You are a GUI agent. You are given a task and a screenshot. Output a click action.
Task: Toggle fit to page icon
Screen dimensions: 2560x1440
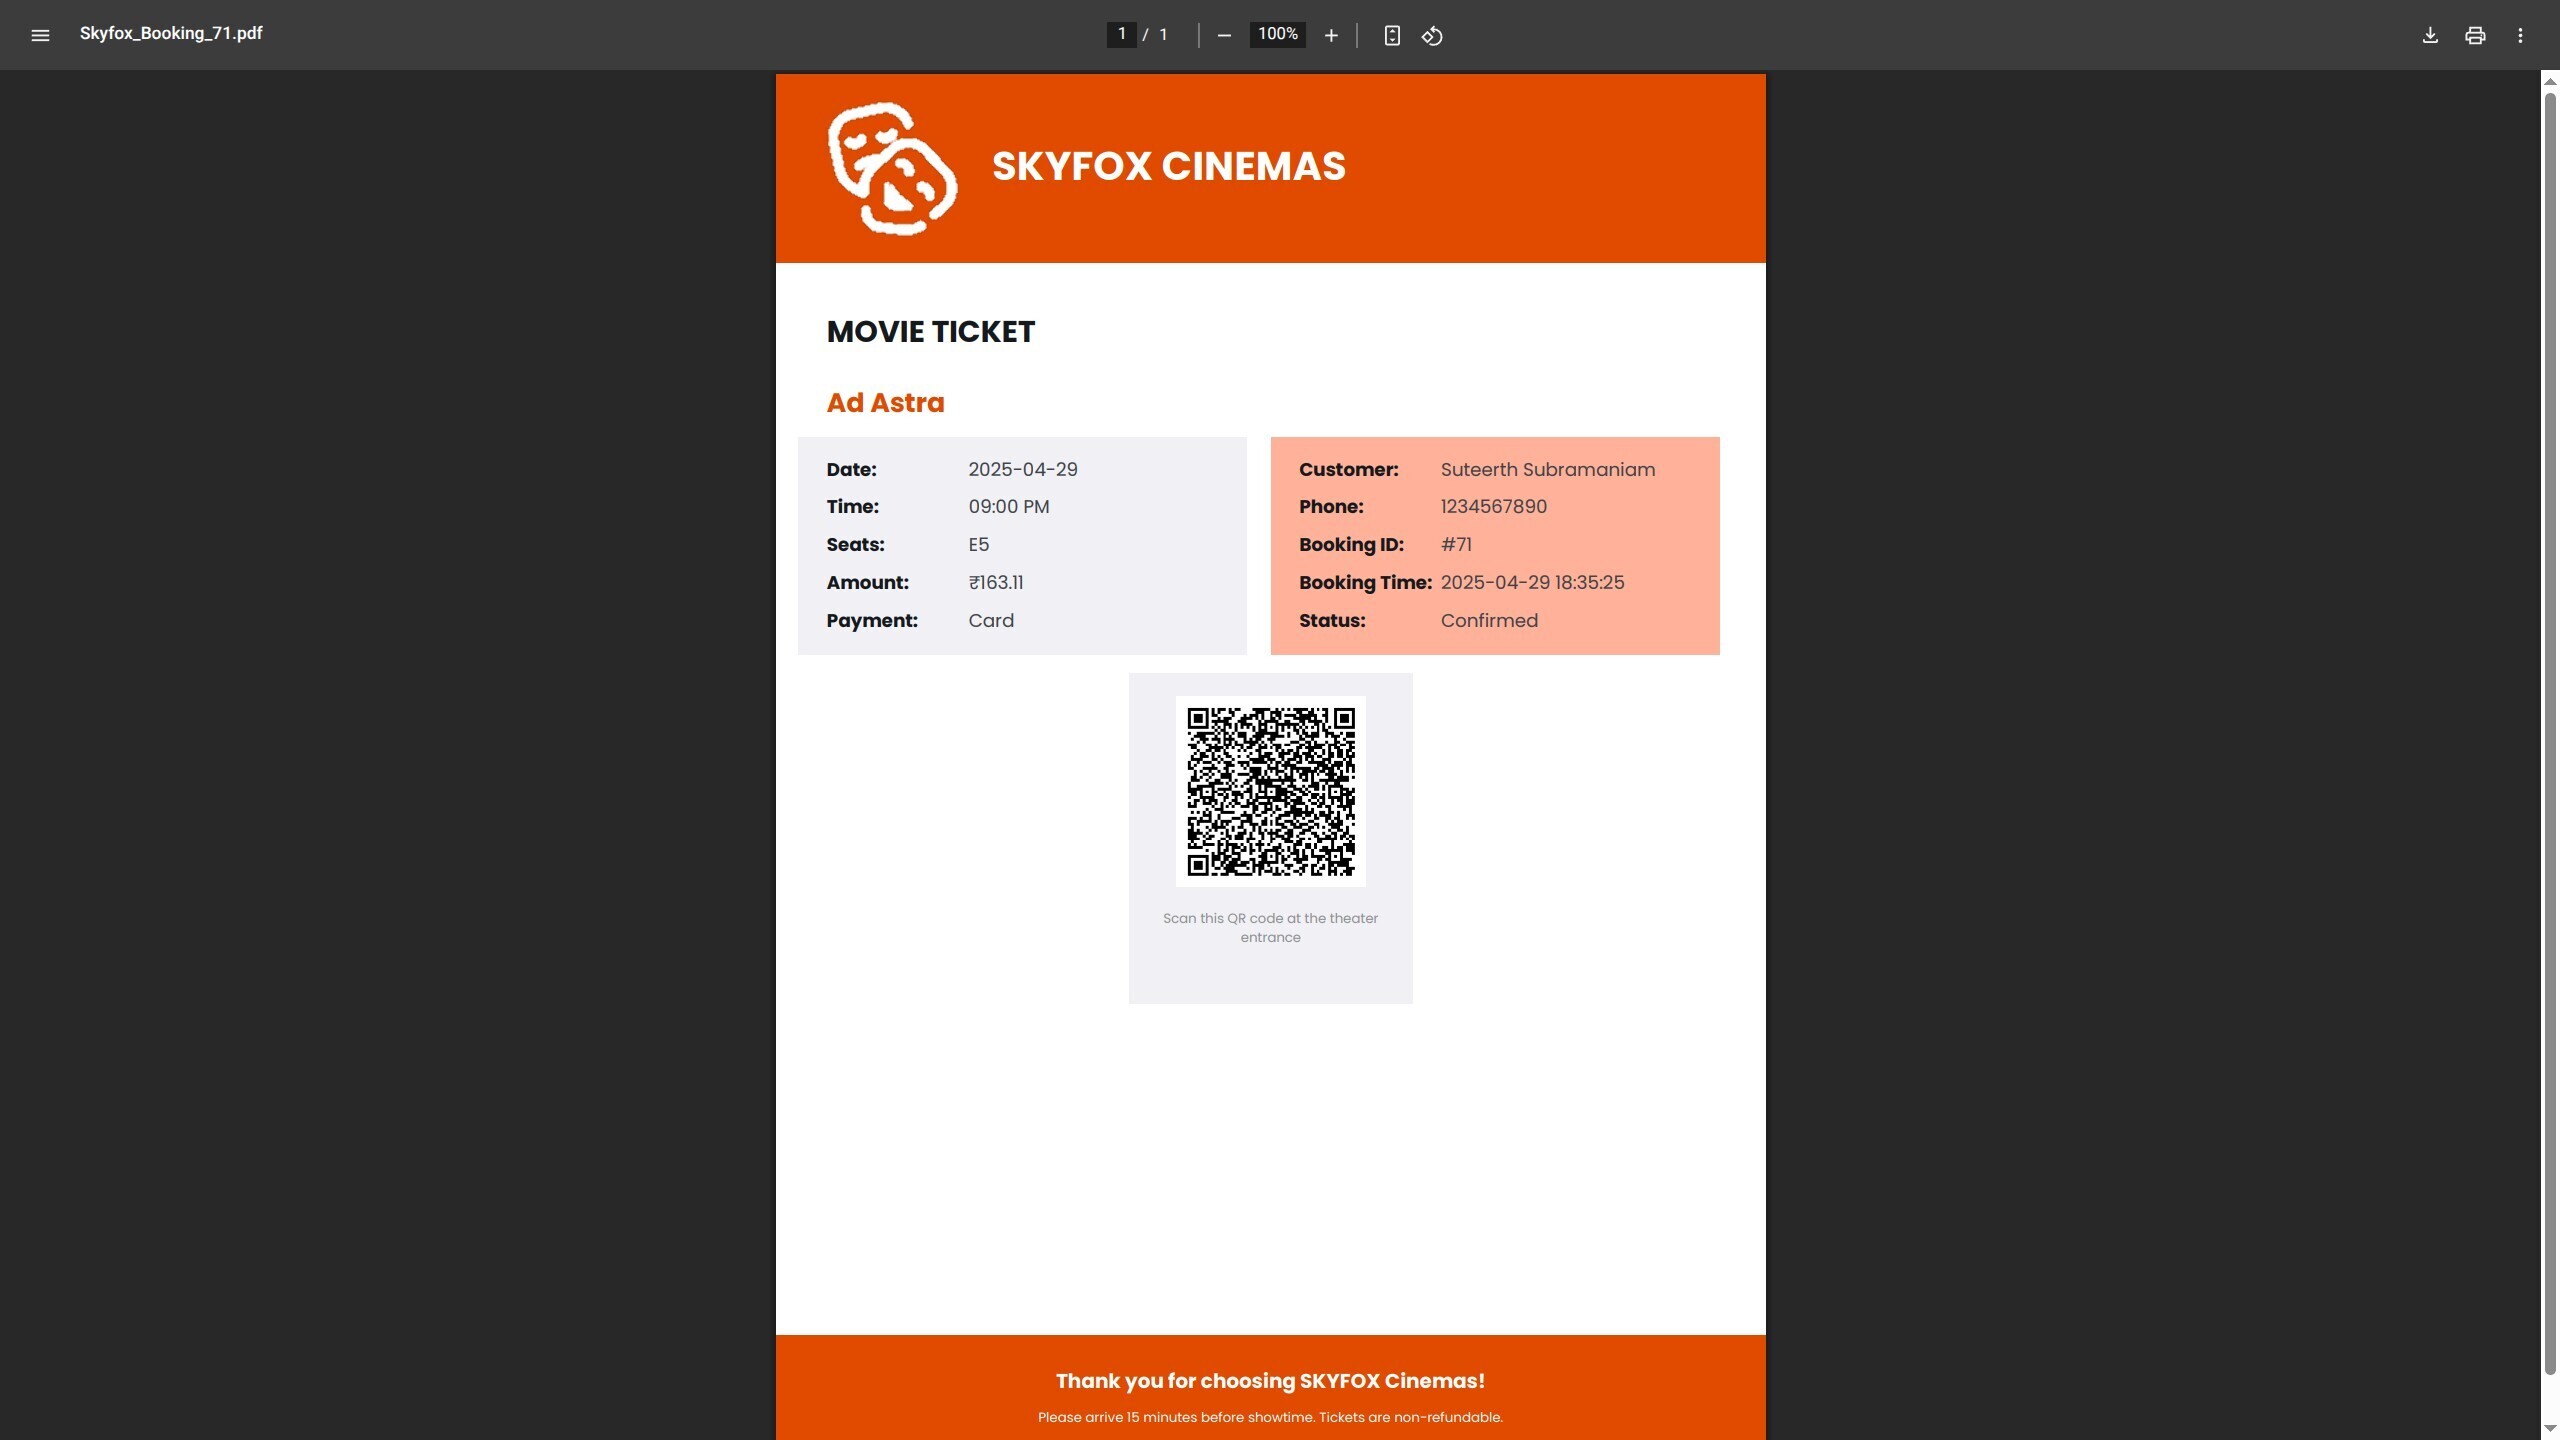pyautogui.click(x=1392, y=35)
